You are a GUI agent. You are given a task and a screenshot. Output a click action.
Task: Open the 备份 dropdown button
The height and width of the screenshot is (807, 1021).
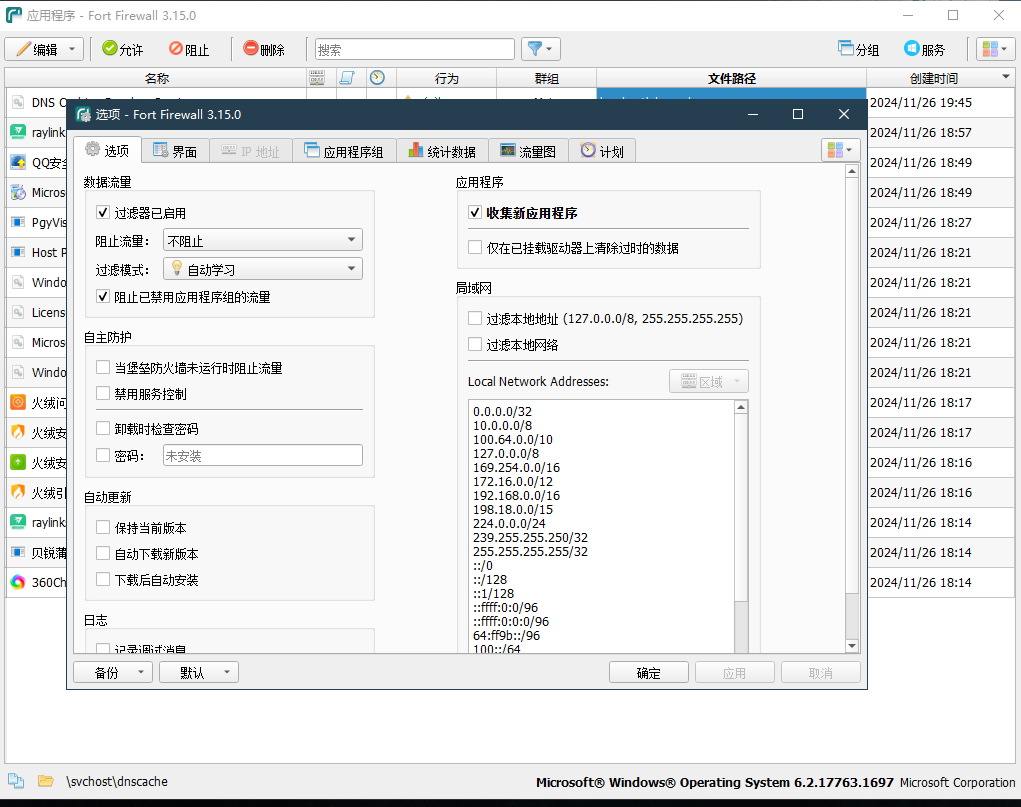(113, 672)
